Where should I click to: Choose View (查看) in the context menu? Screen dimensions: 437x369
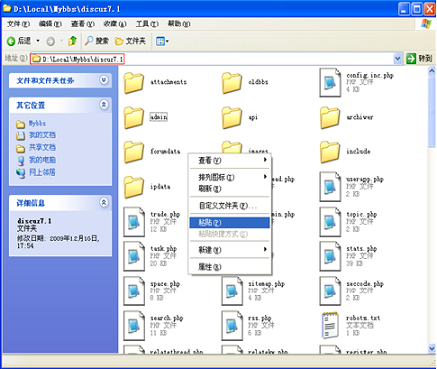[x=230, y=160]
